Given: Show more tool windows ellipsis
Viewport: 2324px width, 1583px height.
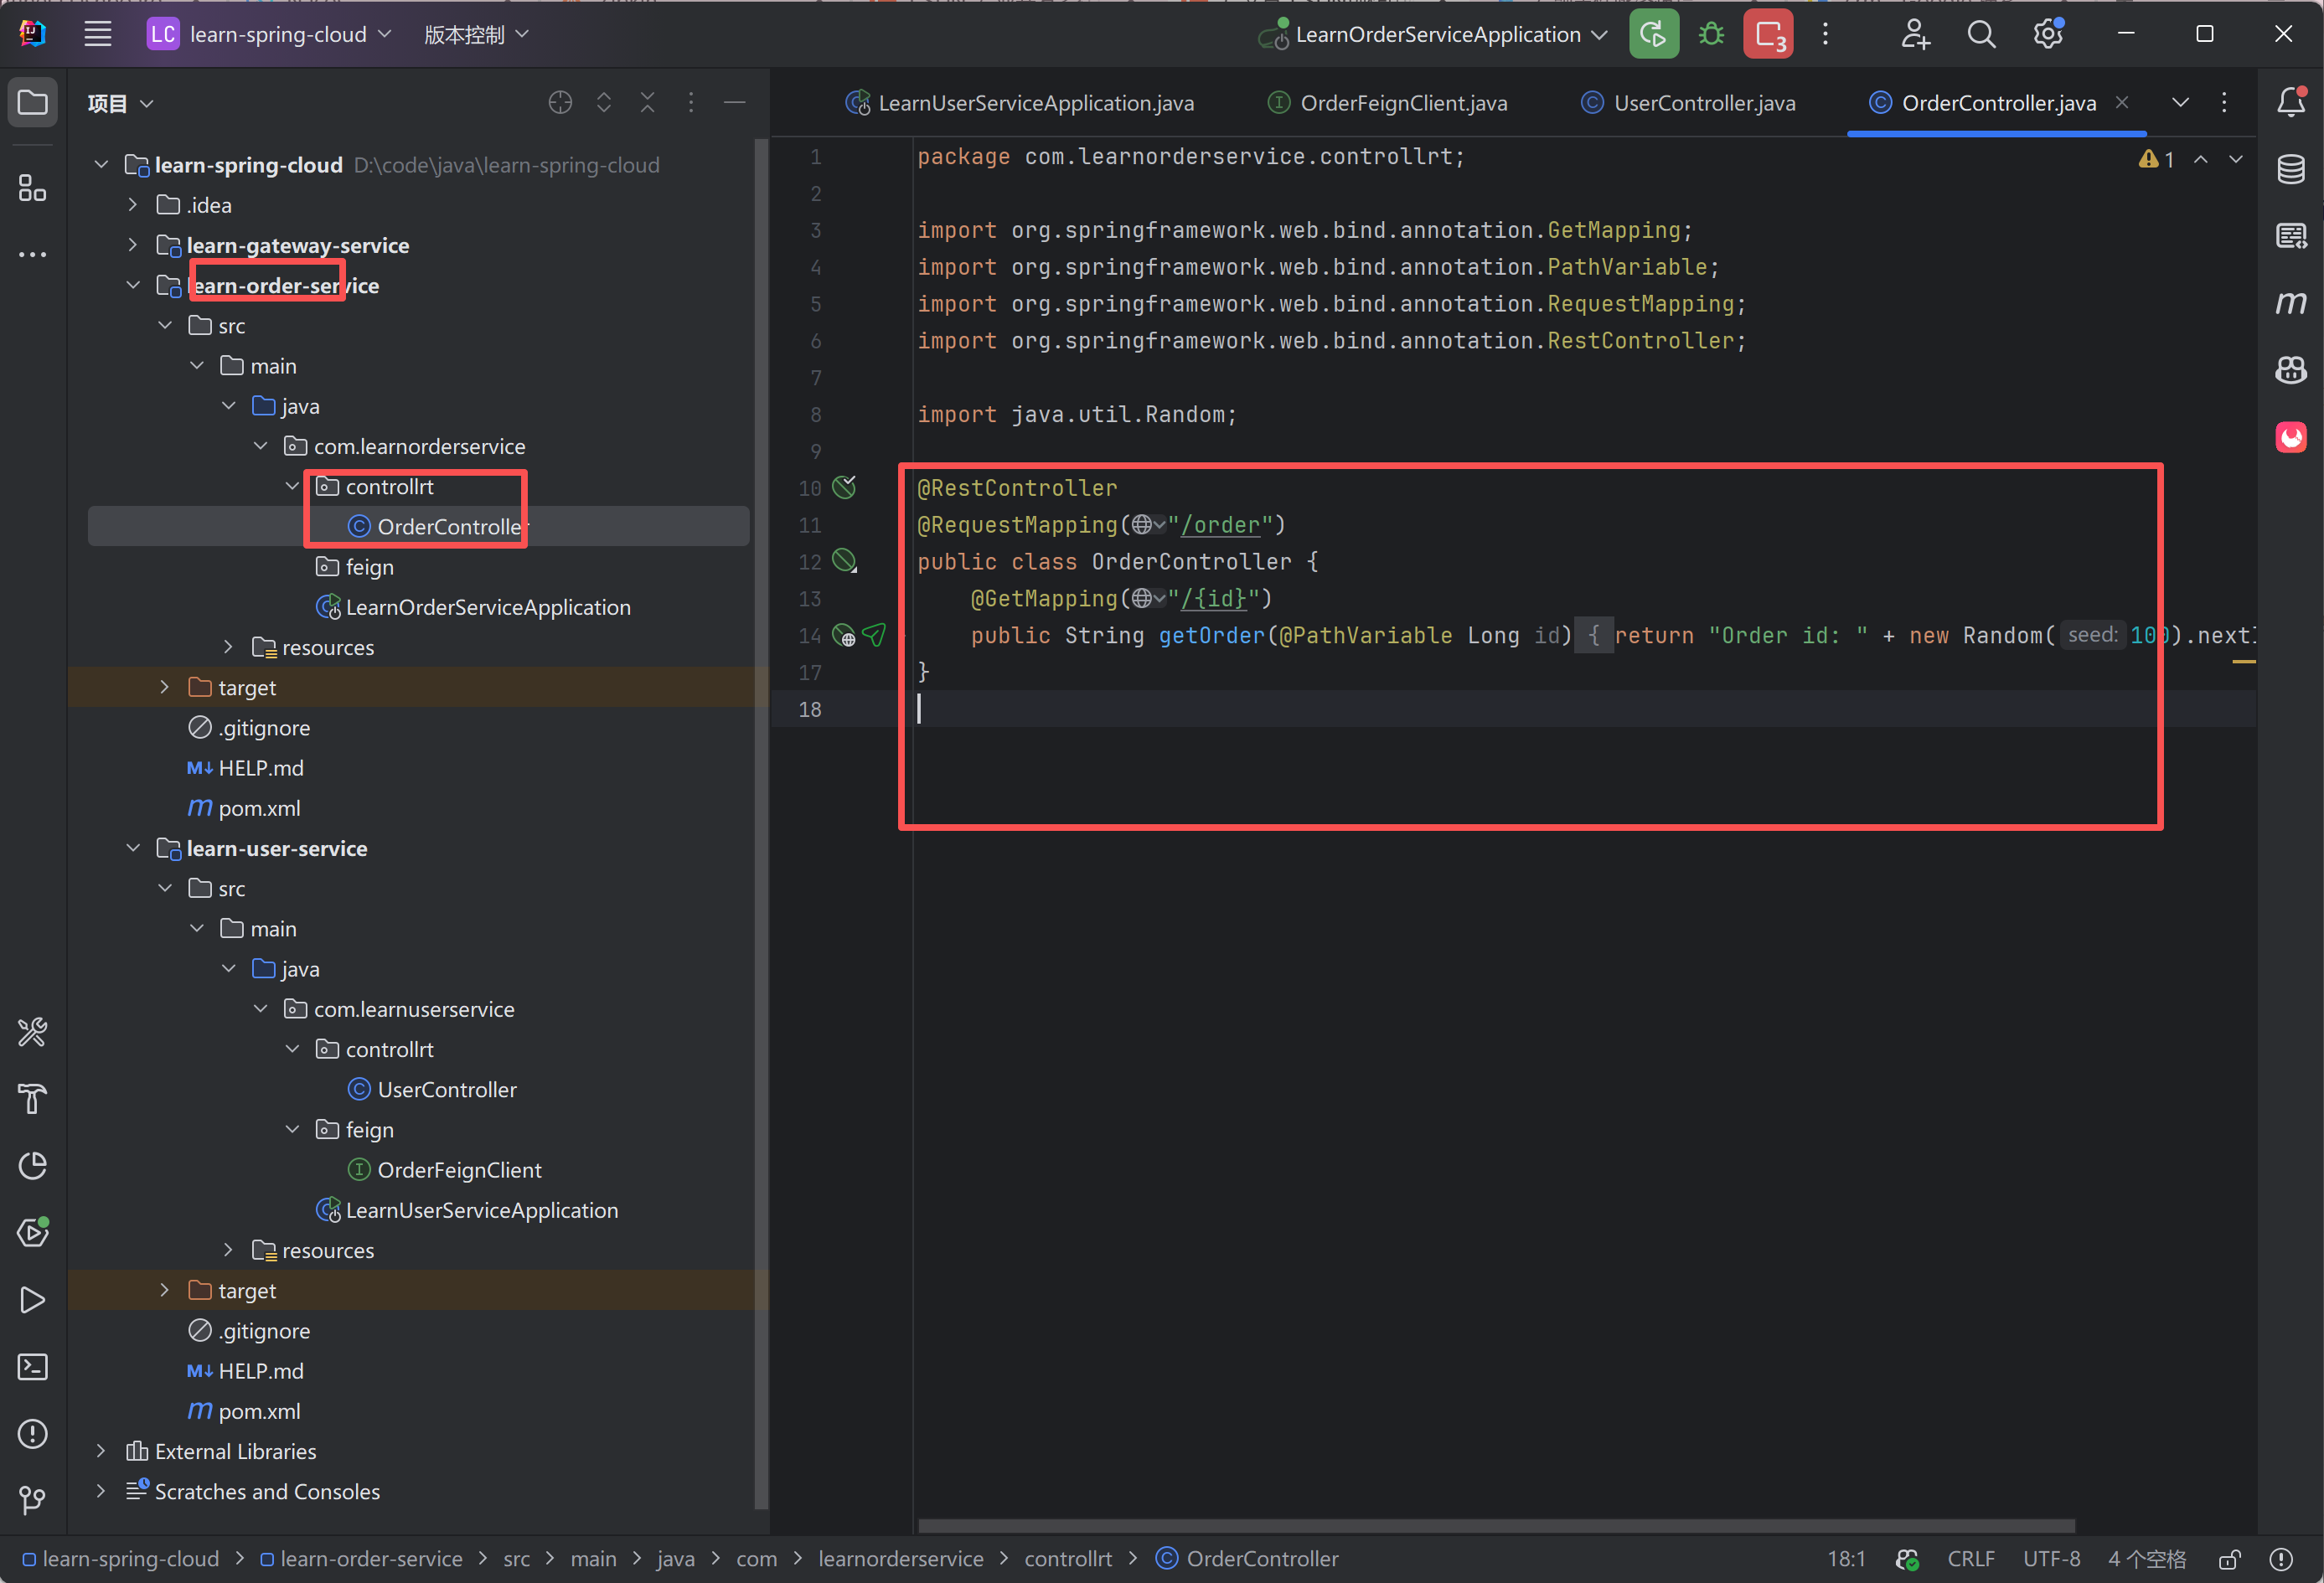Looking at the screenshot, I should pos(33,255).
